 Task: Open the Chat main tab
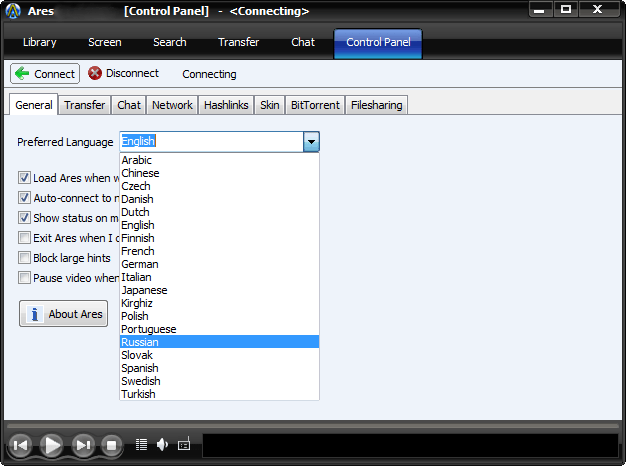pos(303,42)
